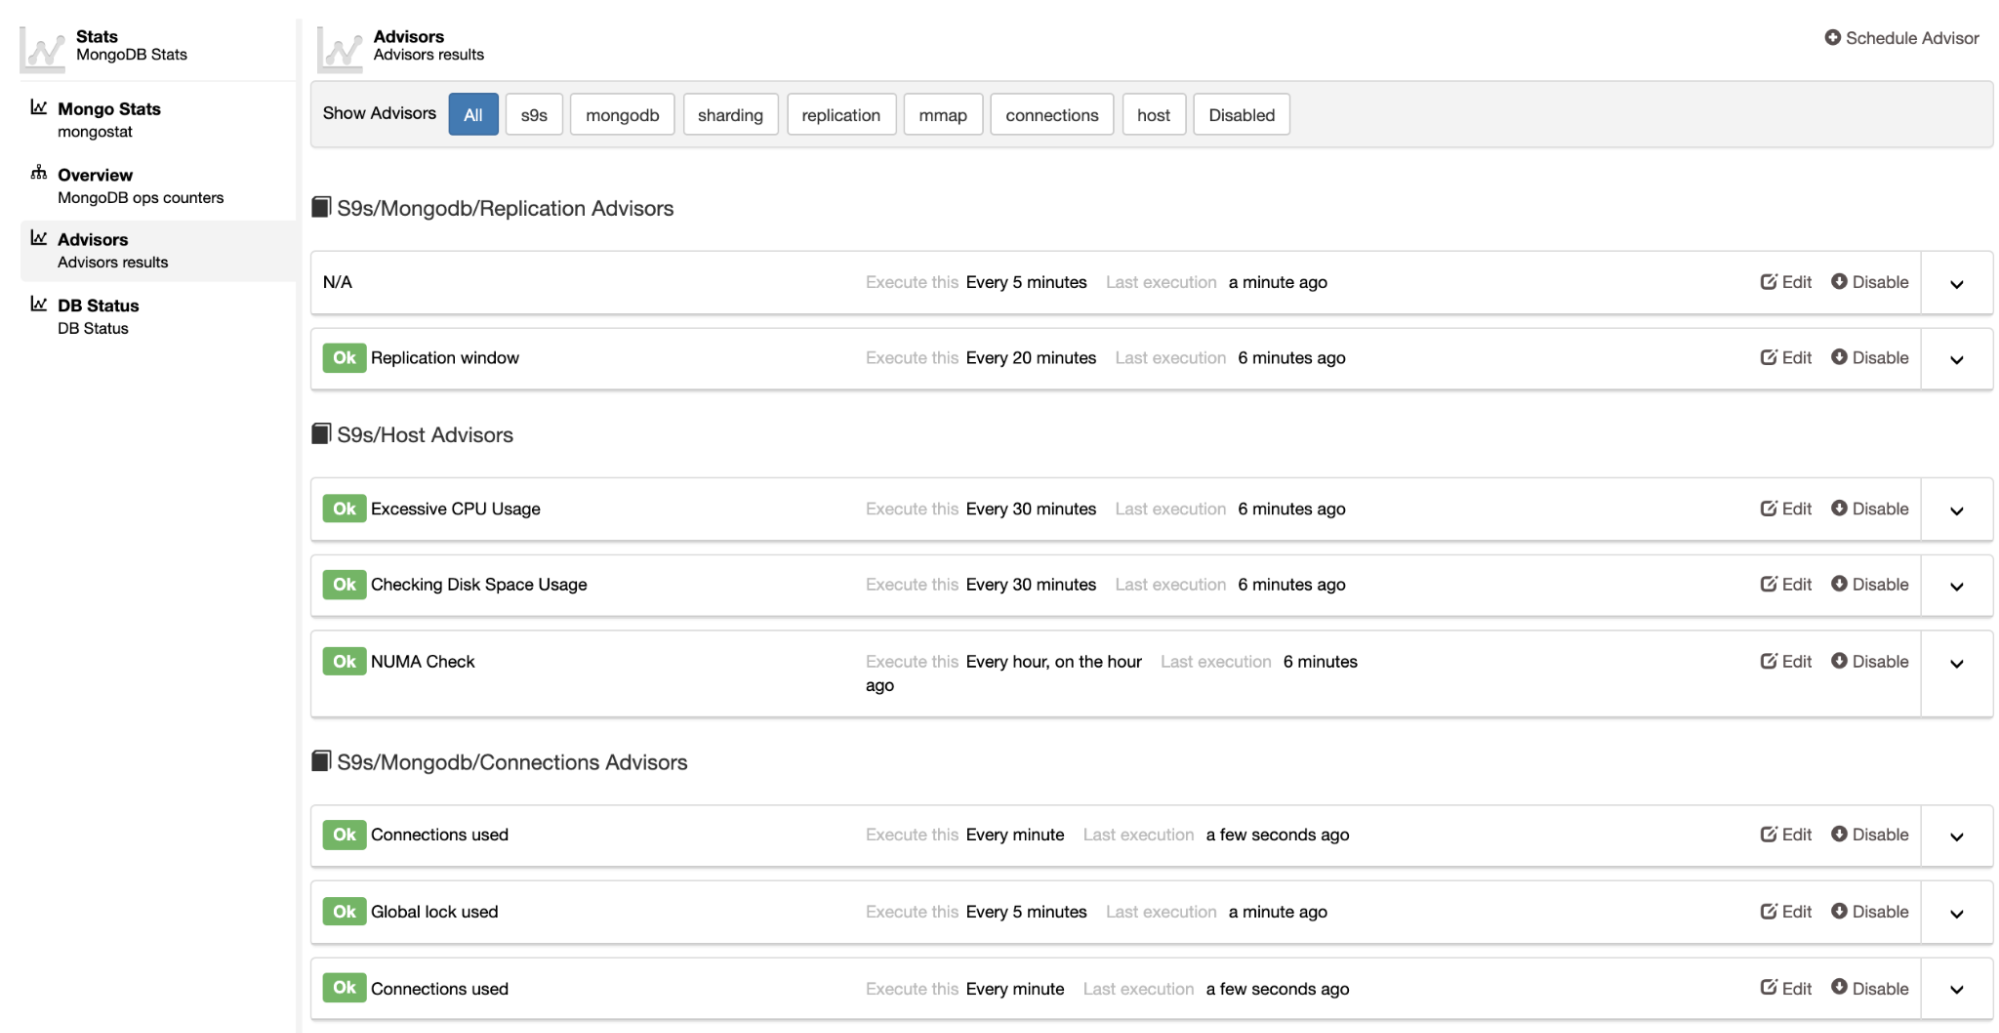Disable the Replication window advisor
This screenshot has height=1033, width=1999.
click(1869, 358)
